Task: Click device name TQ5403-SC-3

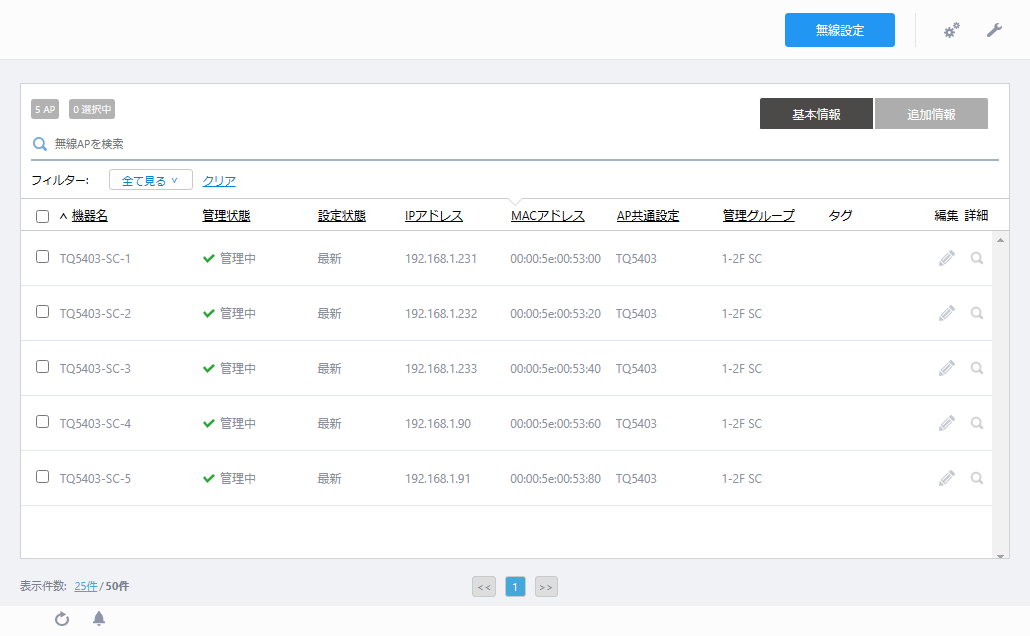Action: (95, 369)
